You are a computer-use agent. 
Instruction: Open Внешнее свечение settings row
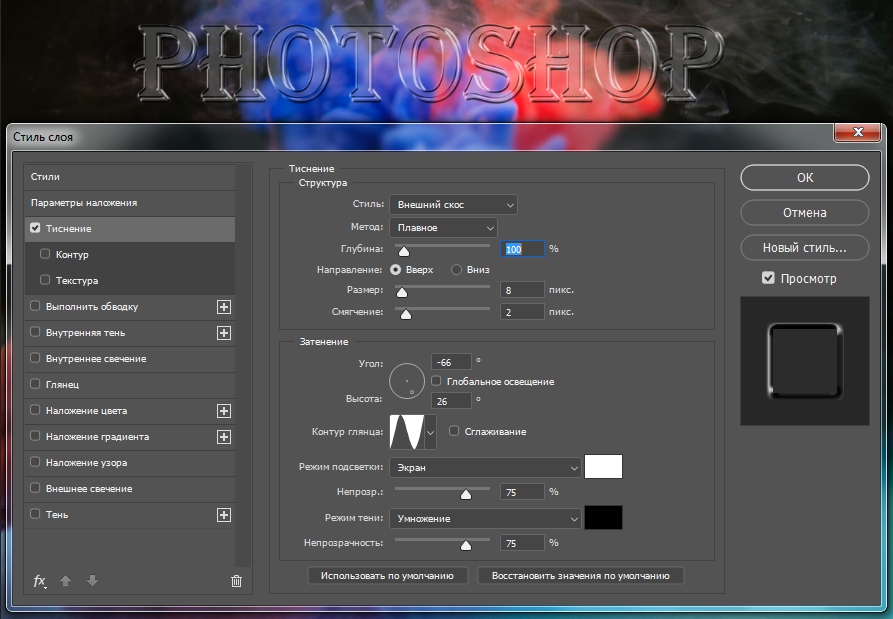click(x=130, y=489)
